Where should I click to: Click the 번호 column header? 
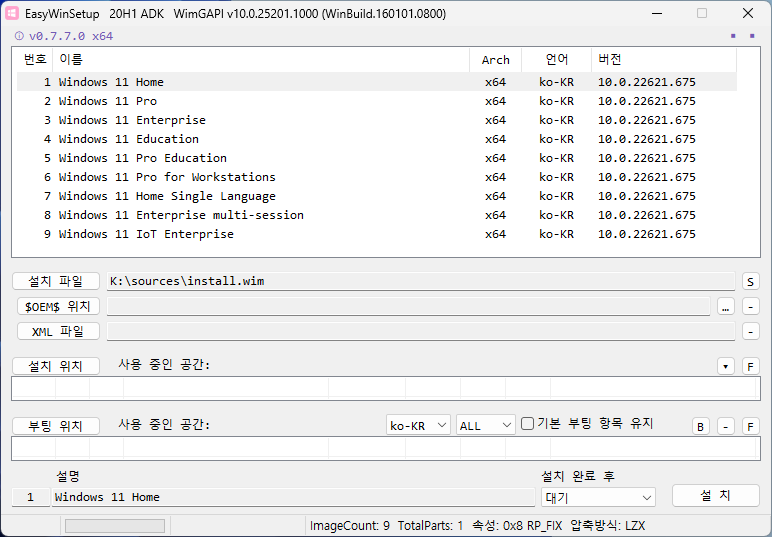[35, 60]
